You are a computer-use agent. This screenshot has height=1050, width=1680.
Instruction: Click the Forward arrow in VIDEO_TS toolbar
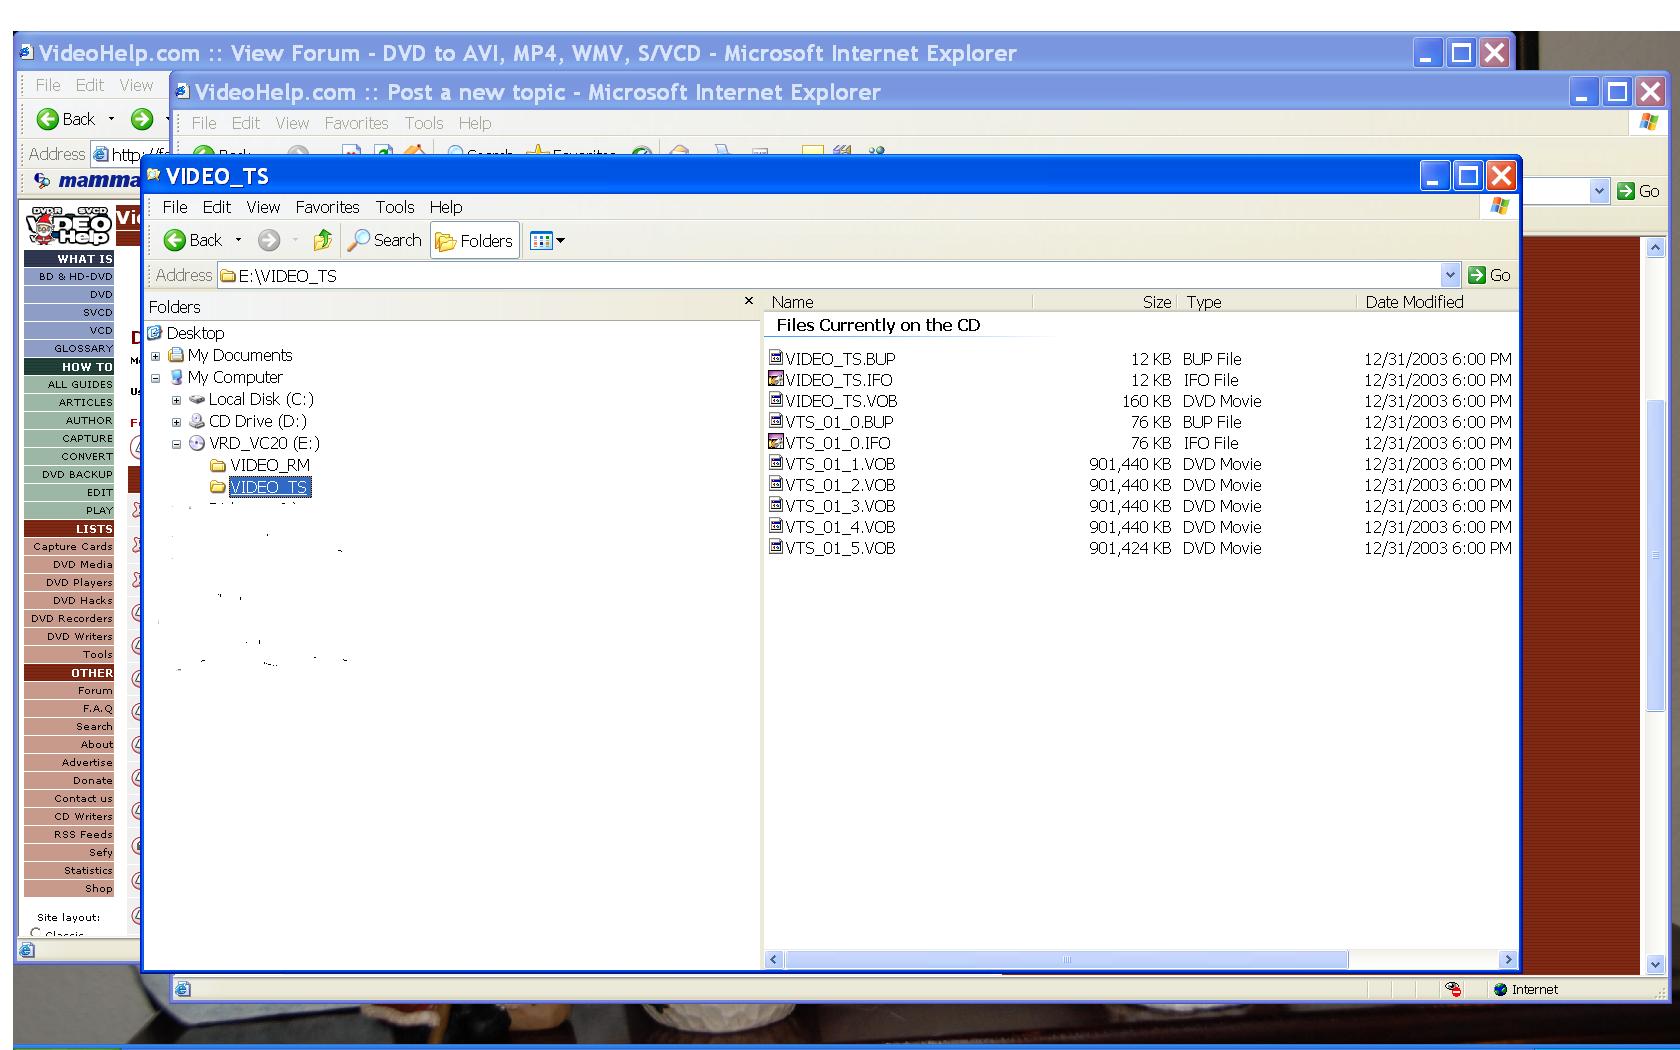(268, 240)
